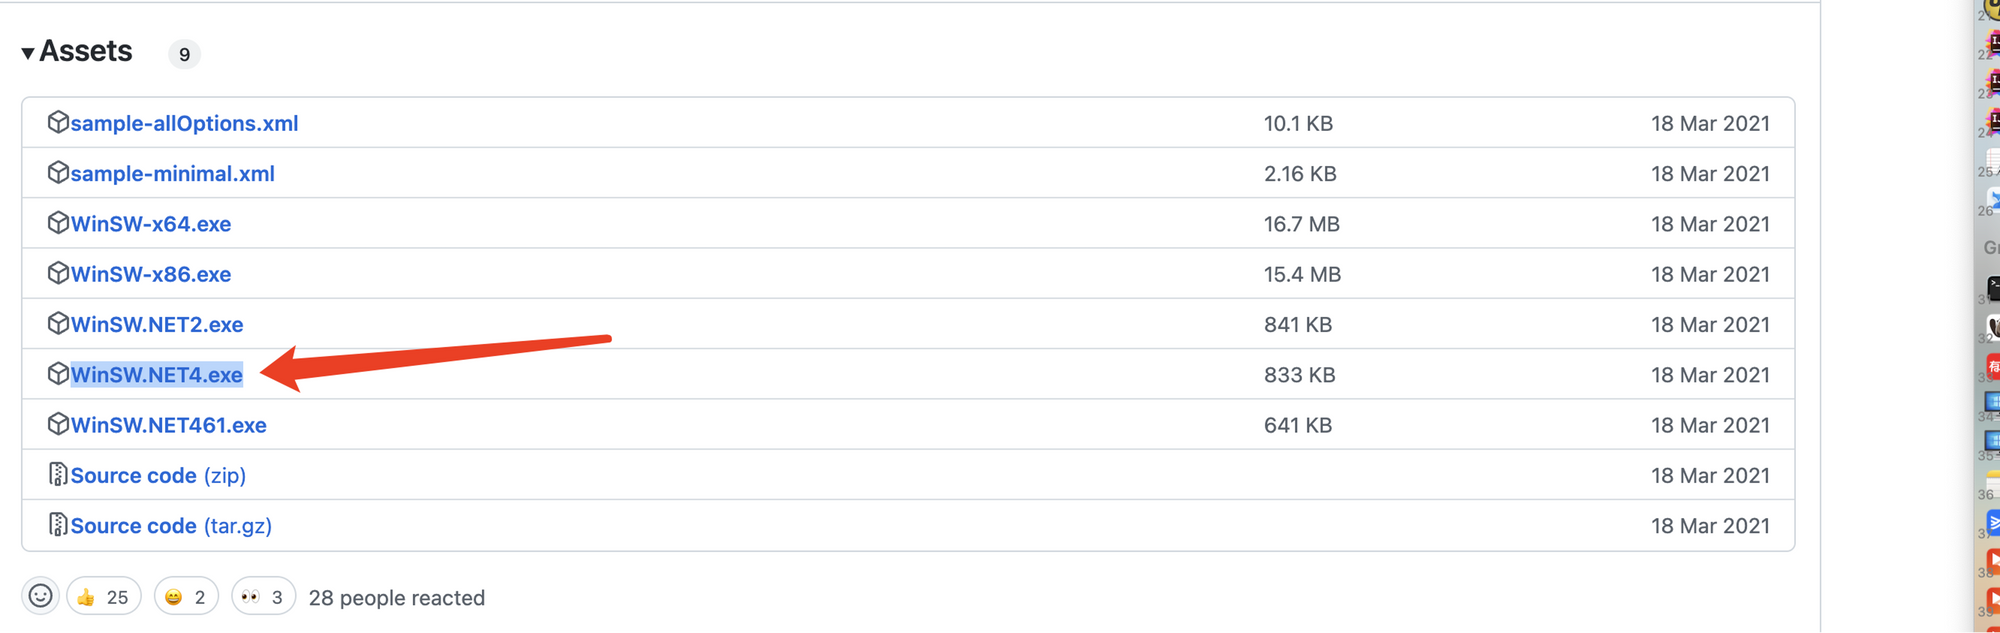Download Source code (tar.gz)
This screenshot has height=633, width=2000.
tap(171, 526)
